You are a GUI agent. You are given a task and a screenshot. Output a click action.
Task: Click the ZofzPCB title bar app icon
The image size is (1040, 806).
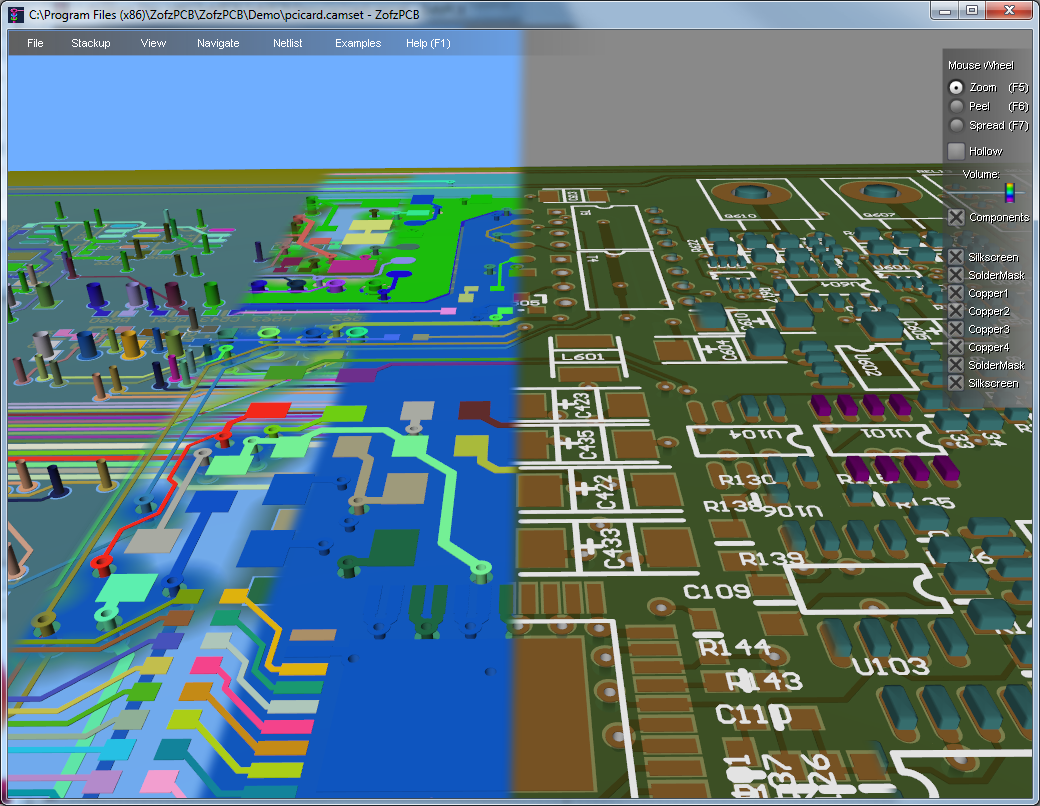15,15
